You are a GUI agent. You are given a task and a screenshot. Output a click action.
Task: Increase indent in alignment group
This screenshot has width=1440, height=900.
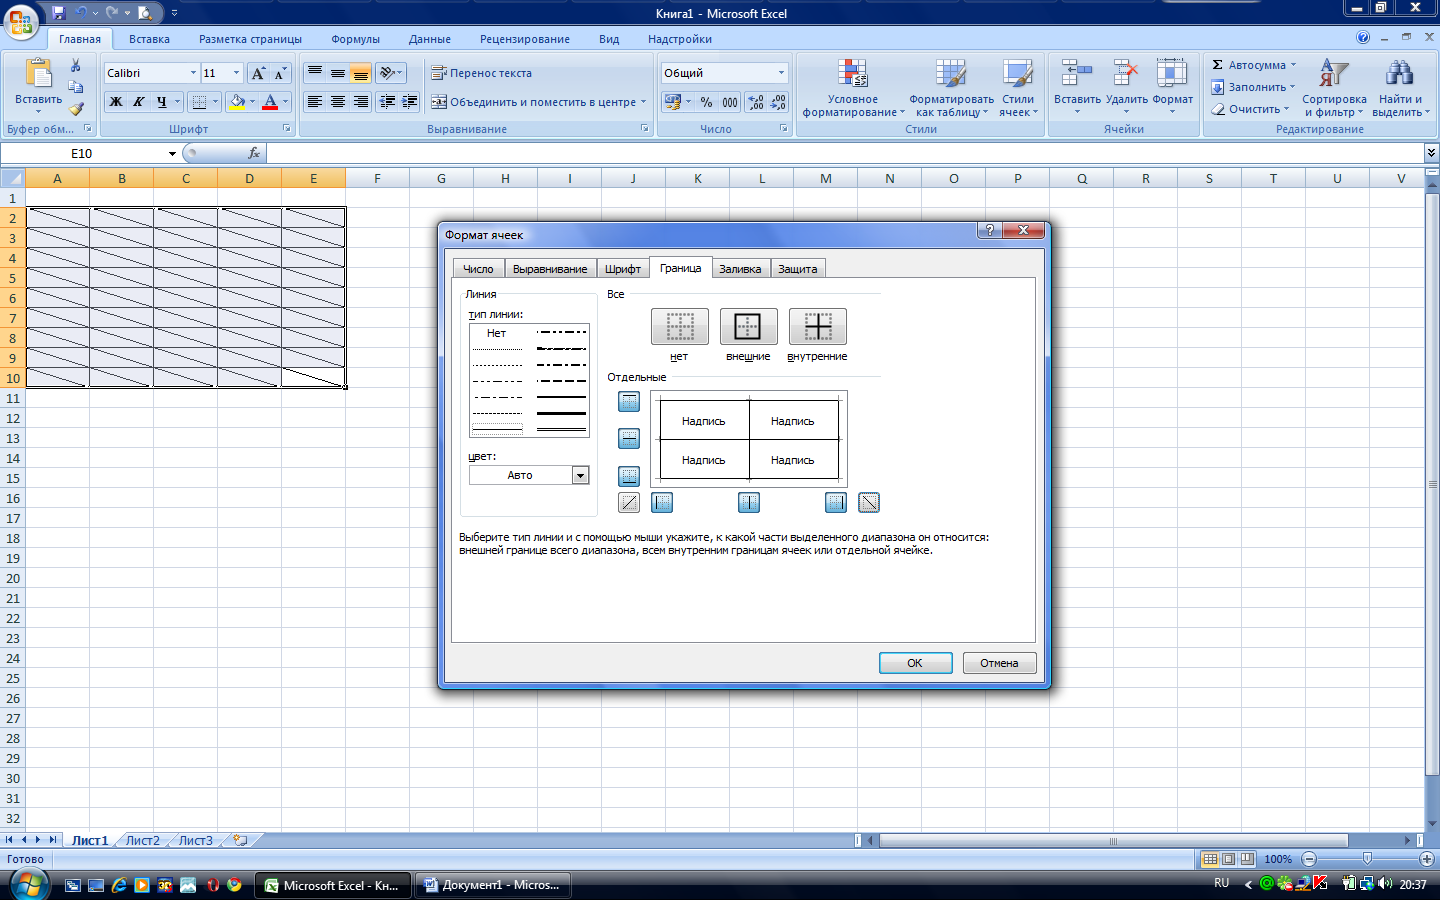click(409, 102)
